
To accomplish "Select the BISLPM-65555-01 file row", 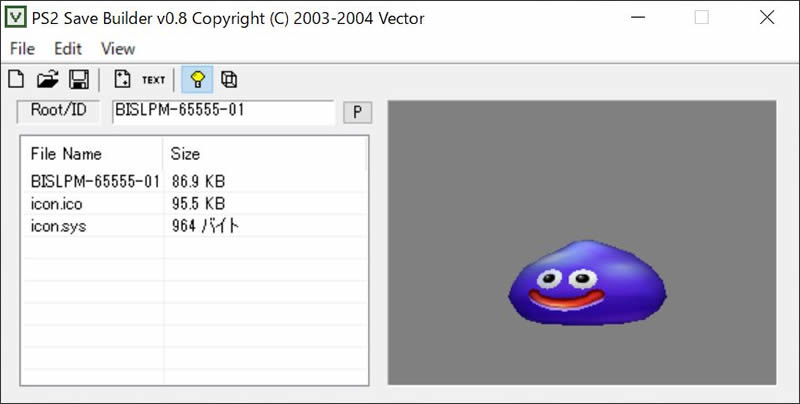I will (194, 182).
